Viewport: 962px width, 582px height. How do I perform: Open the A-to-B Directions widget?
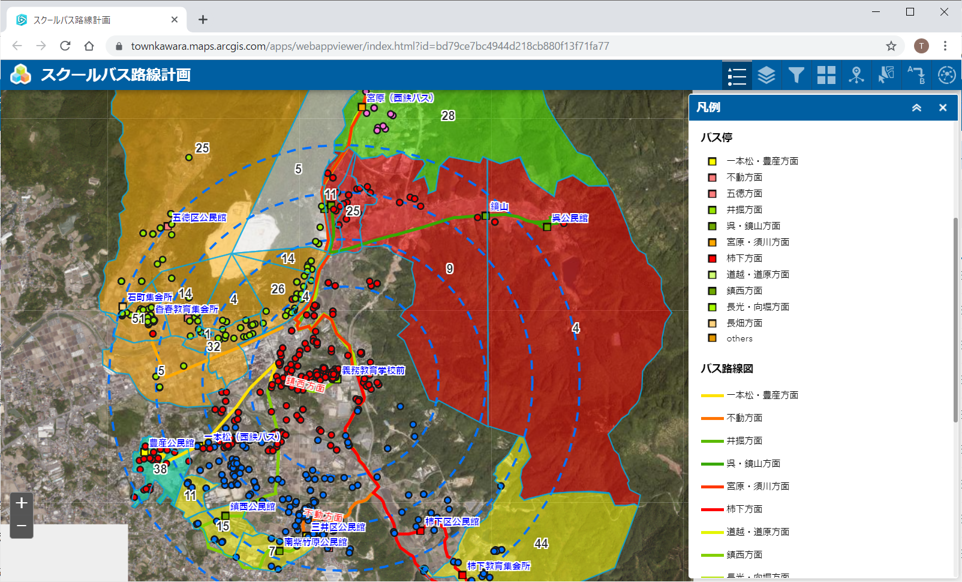916,75
